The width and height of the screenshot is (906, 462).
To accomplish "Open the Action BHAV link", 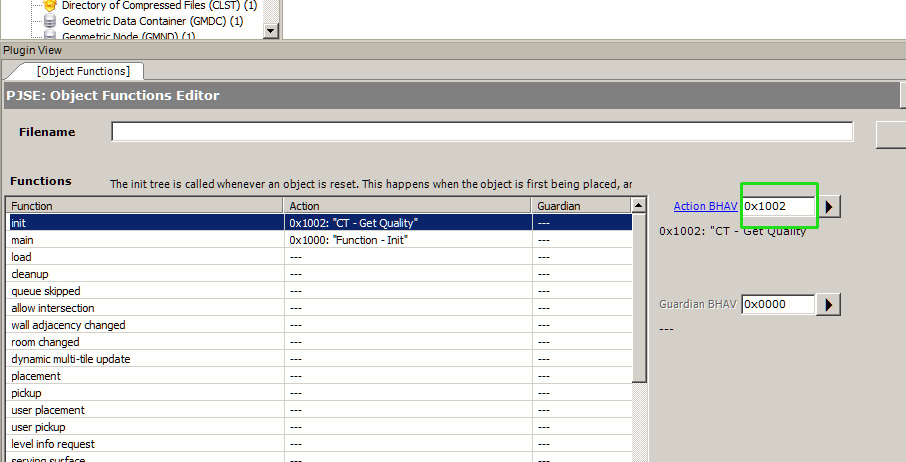I will click(x=705, y=206).
